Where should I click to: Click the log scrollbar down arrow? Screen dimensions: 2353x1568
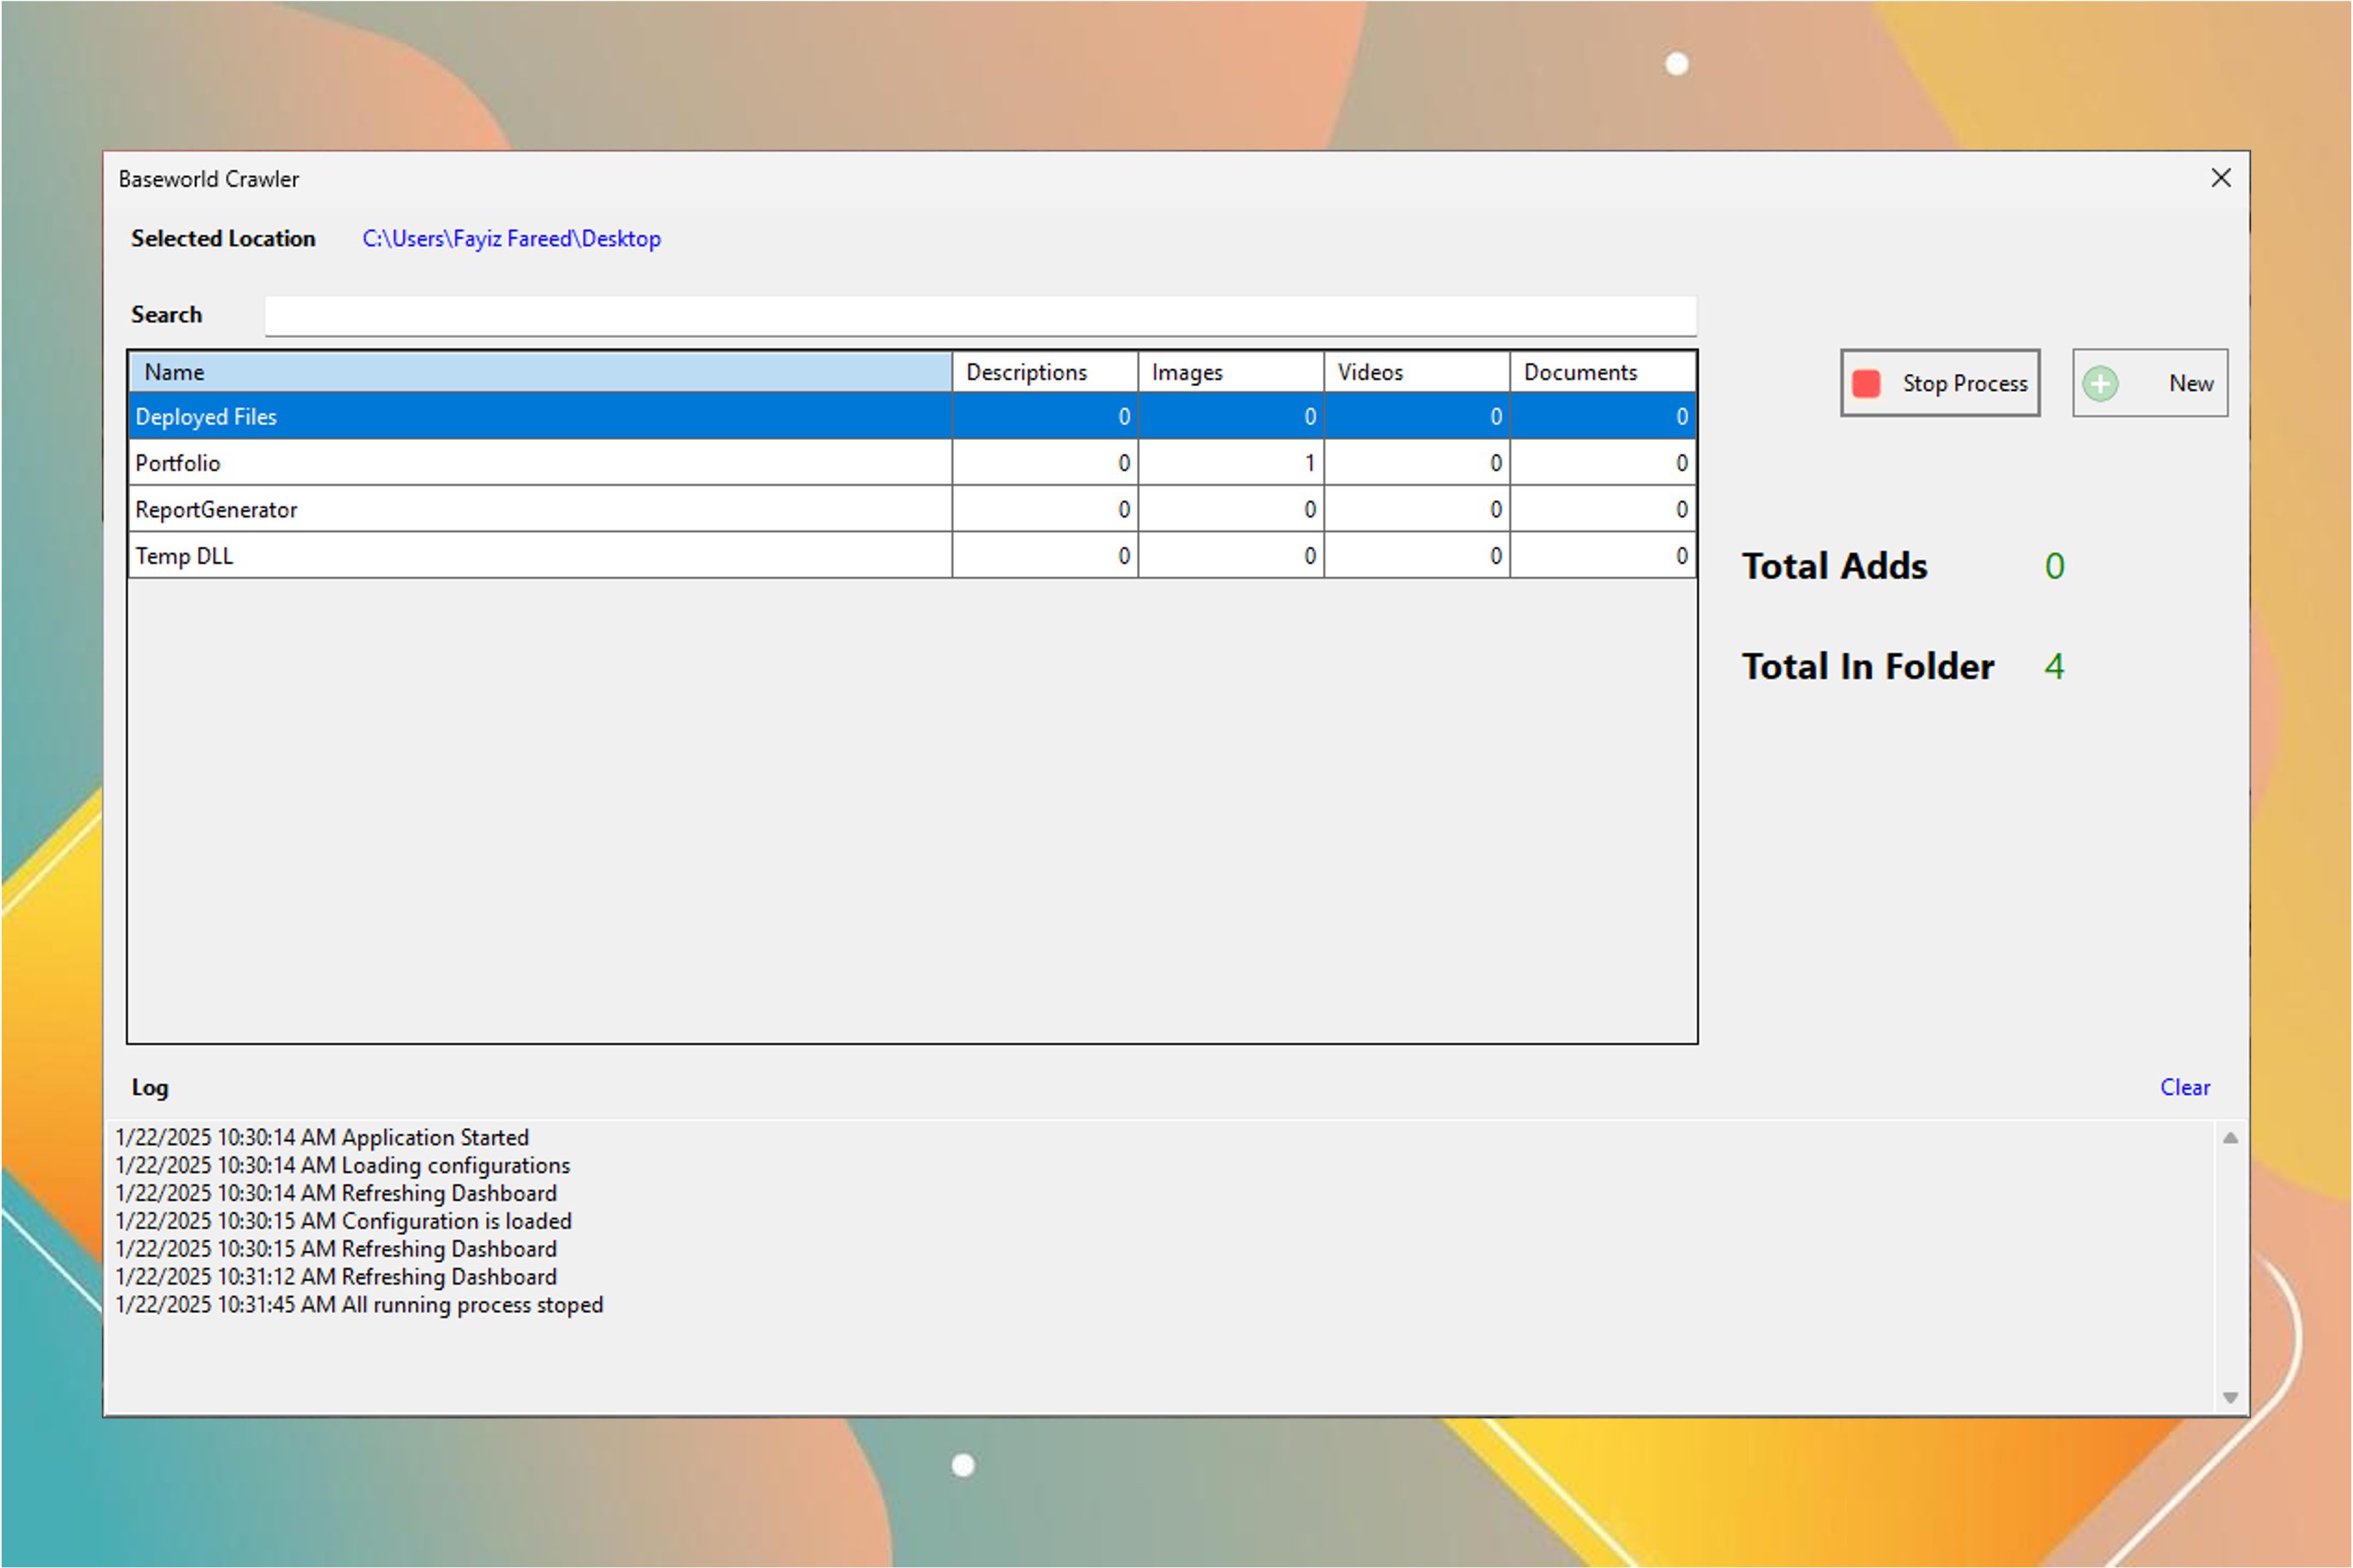[2230, 1397]
